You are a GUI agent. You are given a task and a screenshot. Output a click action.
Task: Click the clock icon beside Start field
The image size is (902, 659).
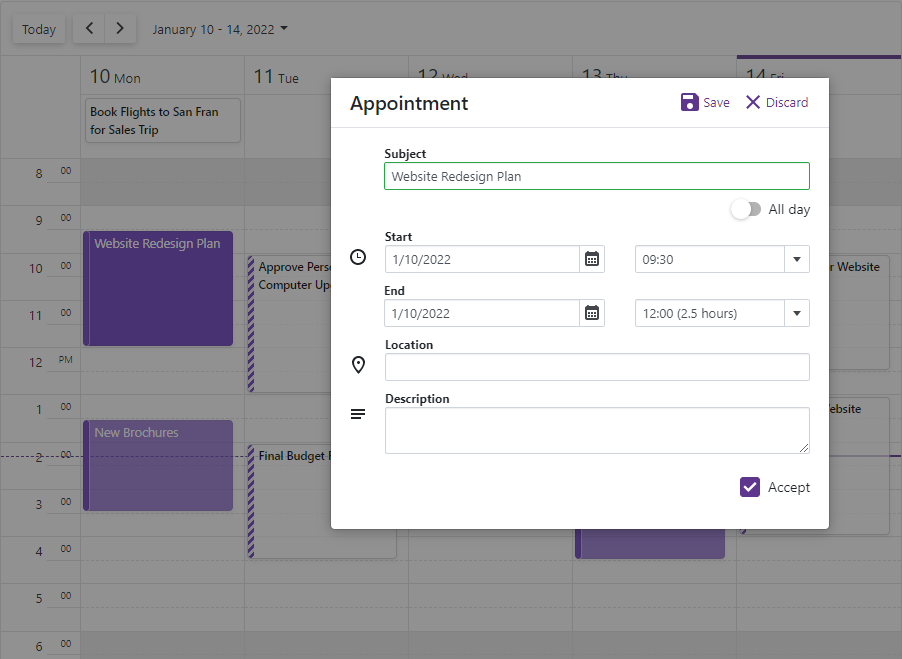pos(358,257)
